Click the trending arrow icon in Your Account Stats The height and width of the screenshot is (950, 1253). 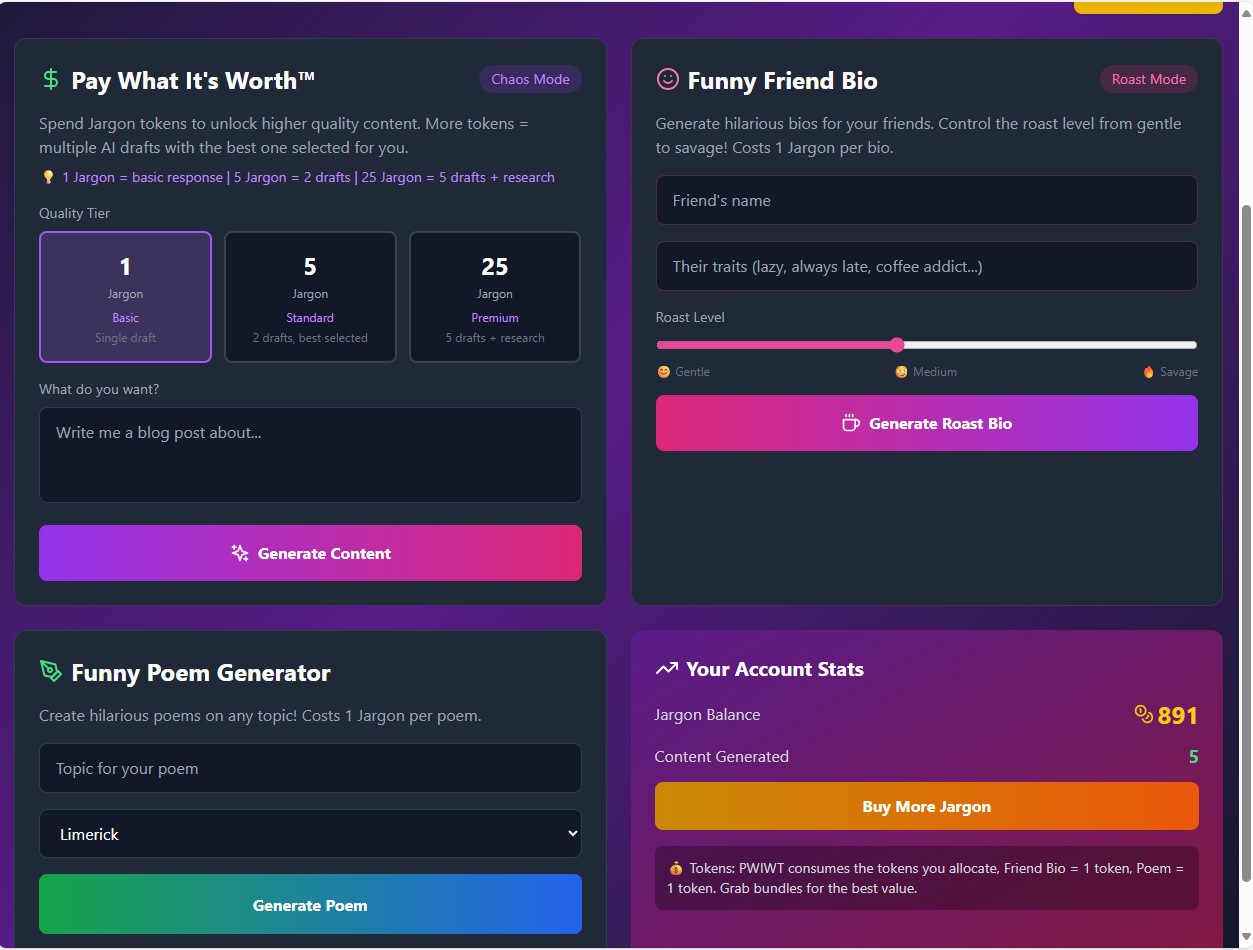(x=666, y=668)
